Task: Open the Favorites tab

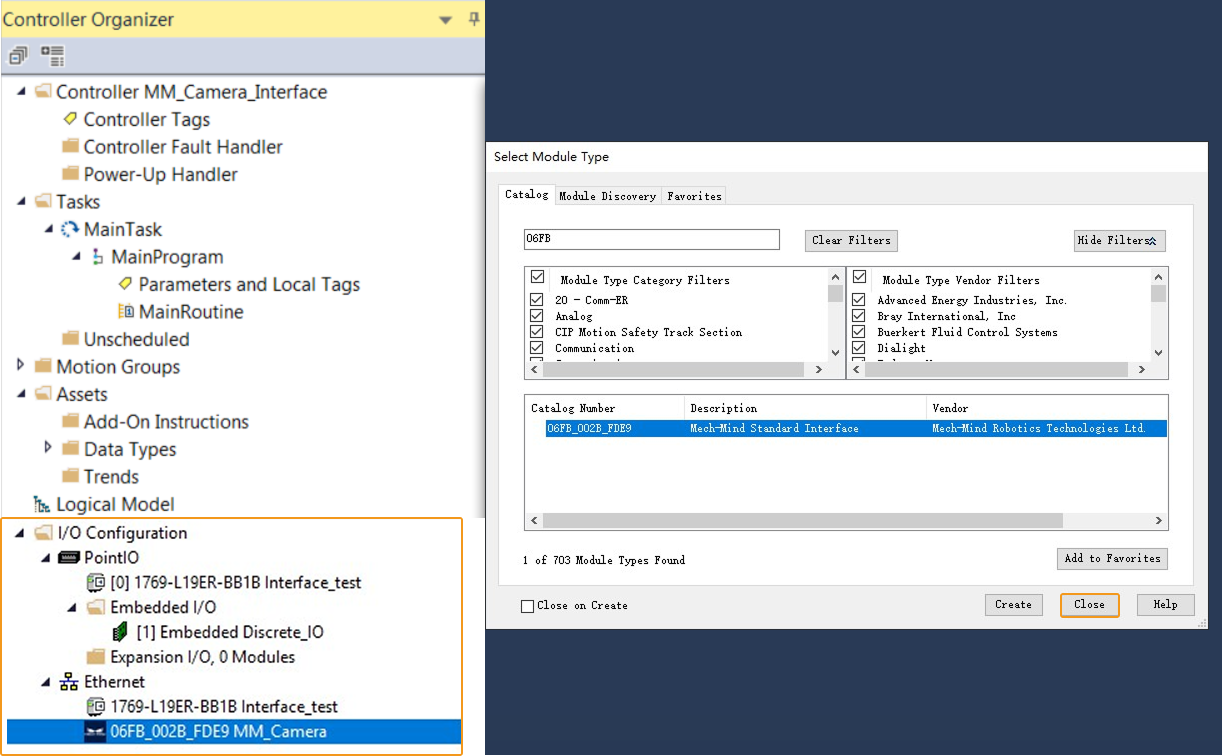Action: pyautogui.click(x=694, y=196)
